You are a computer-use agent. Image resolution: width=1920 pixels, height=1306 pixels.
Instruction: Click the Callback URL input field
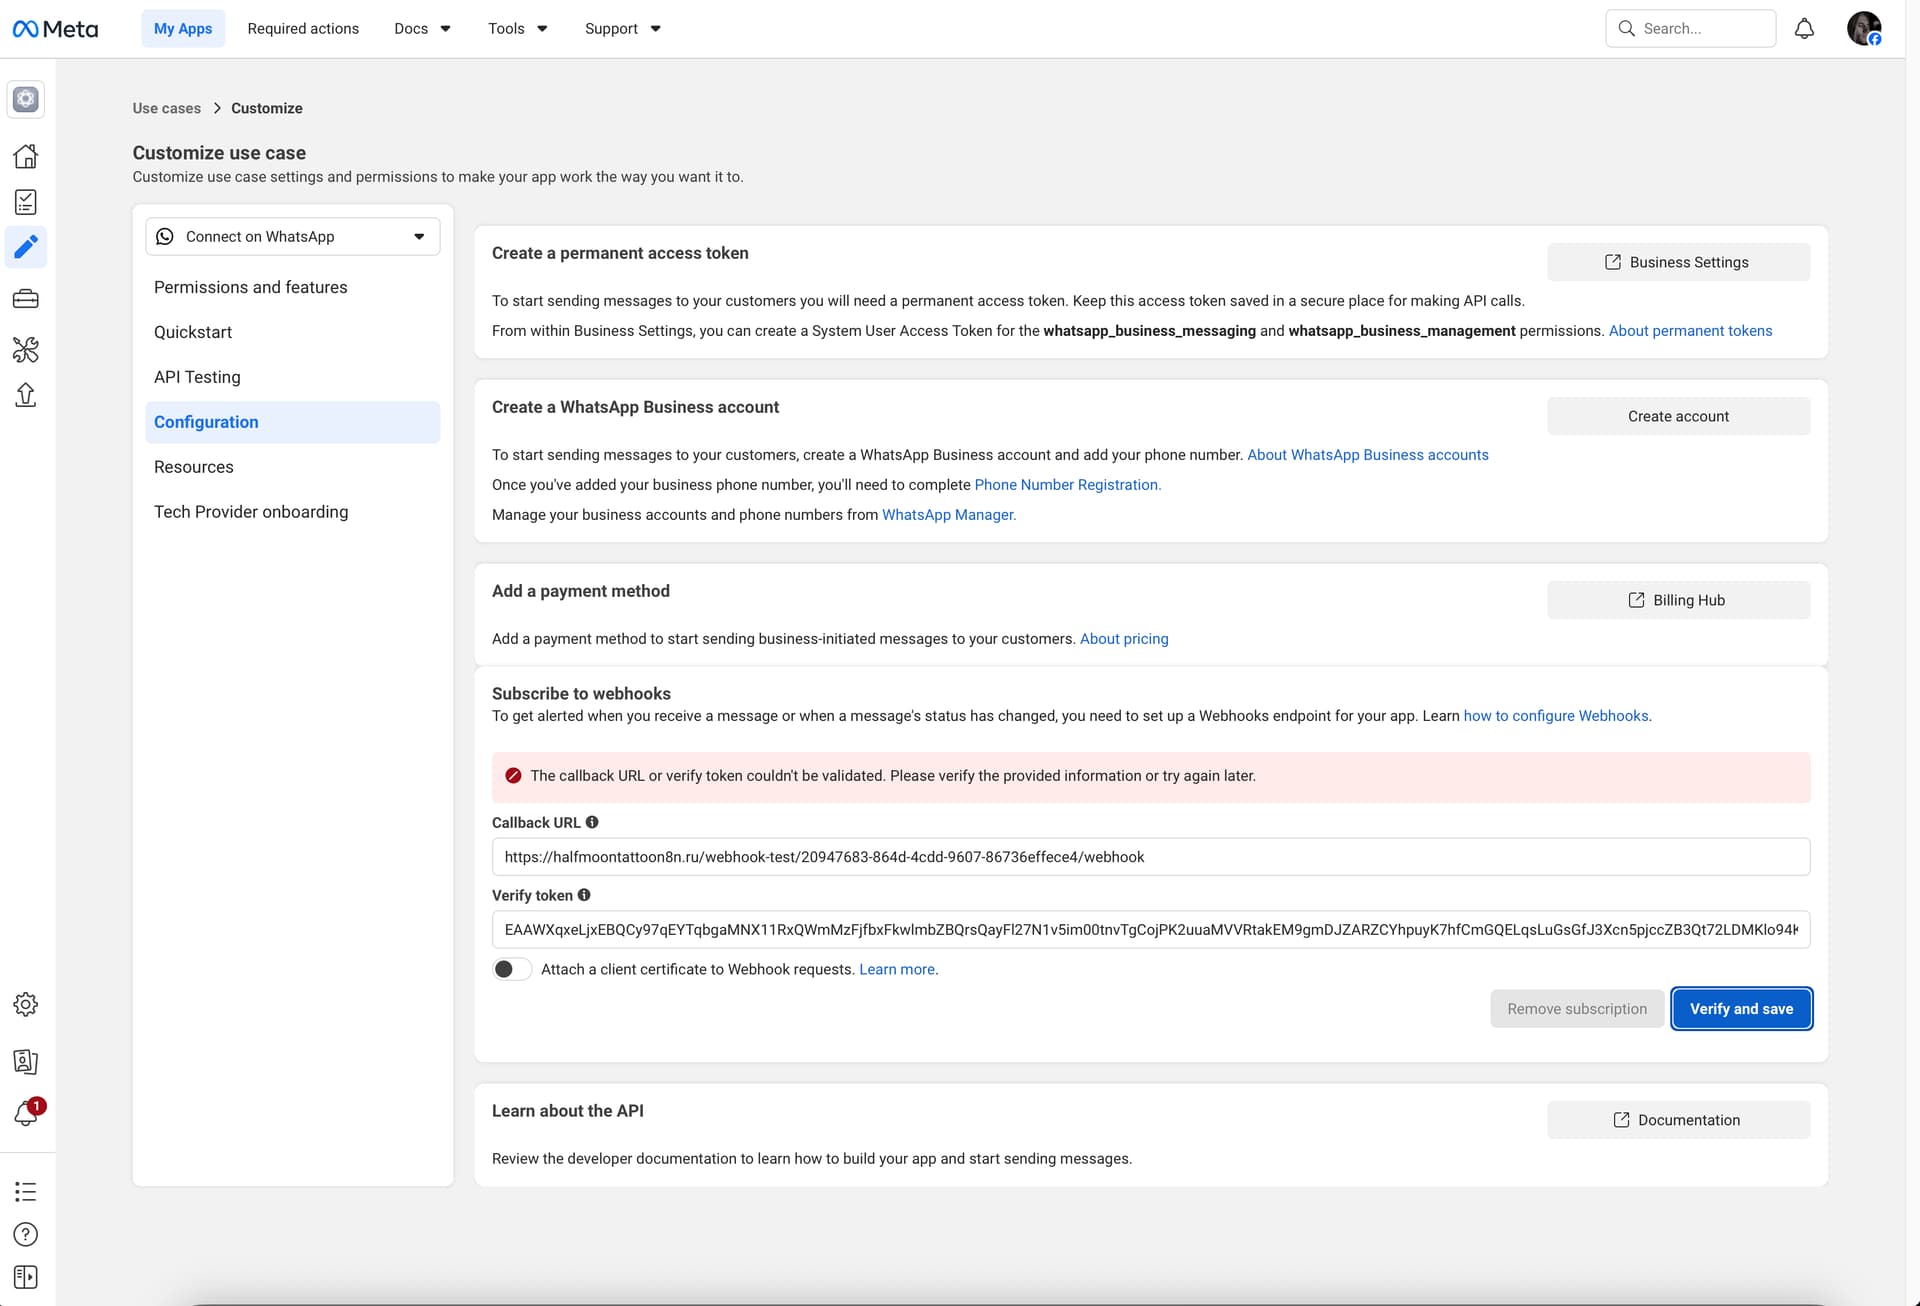pyautogui.click(x=1150, y=857)
